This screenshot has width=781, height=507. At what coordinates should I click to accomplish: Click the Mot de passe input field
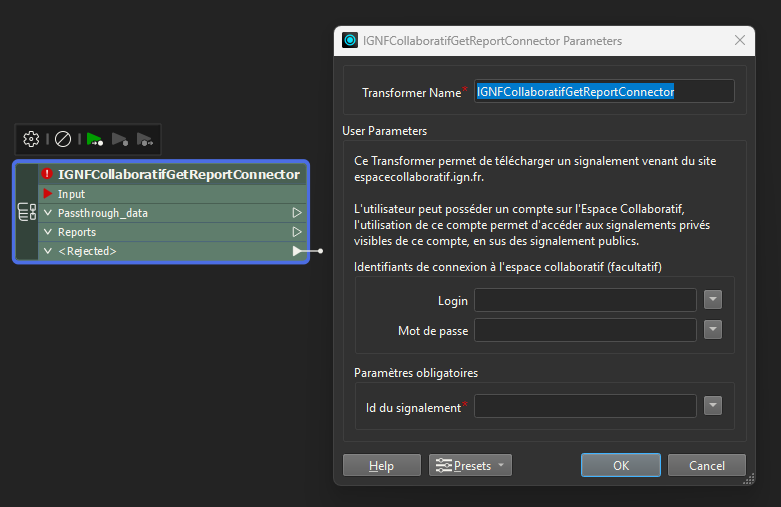[585, 330]
